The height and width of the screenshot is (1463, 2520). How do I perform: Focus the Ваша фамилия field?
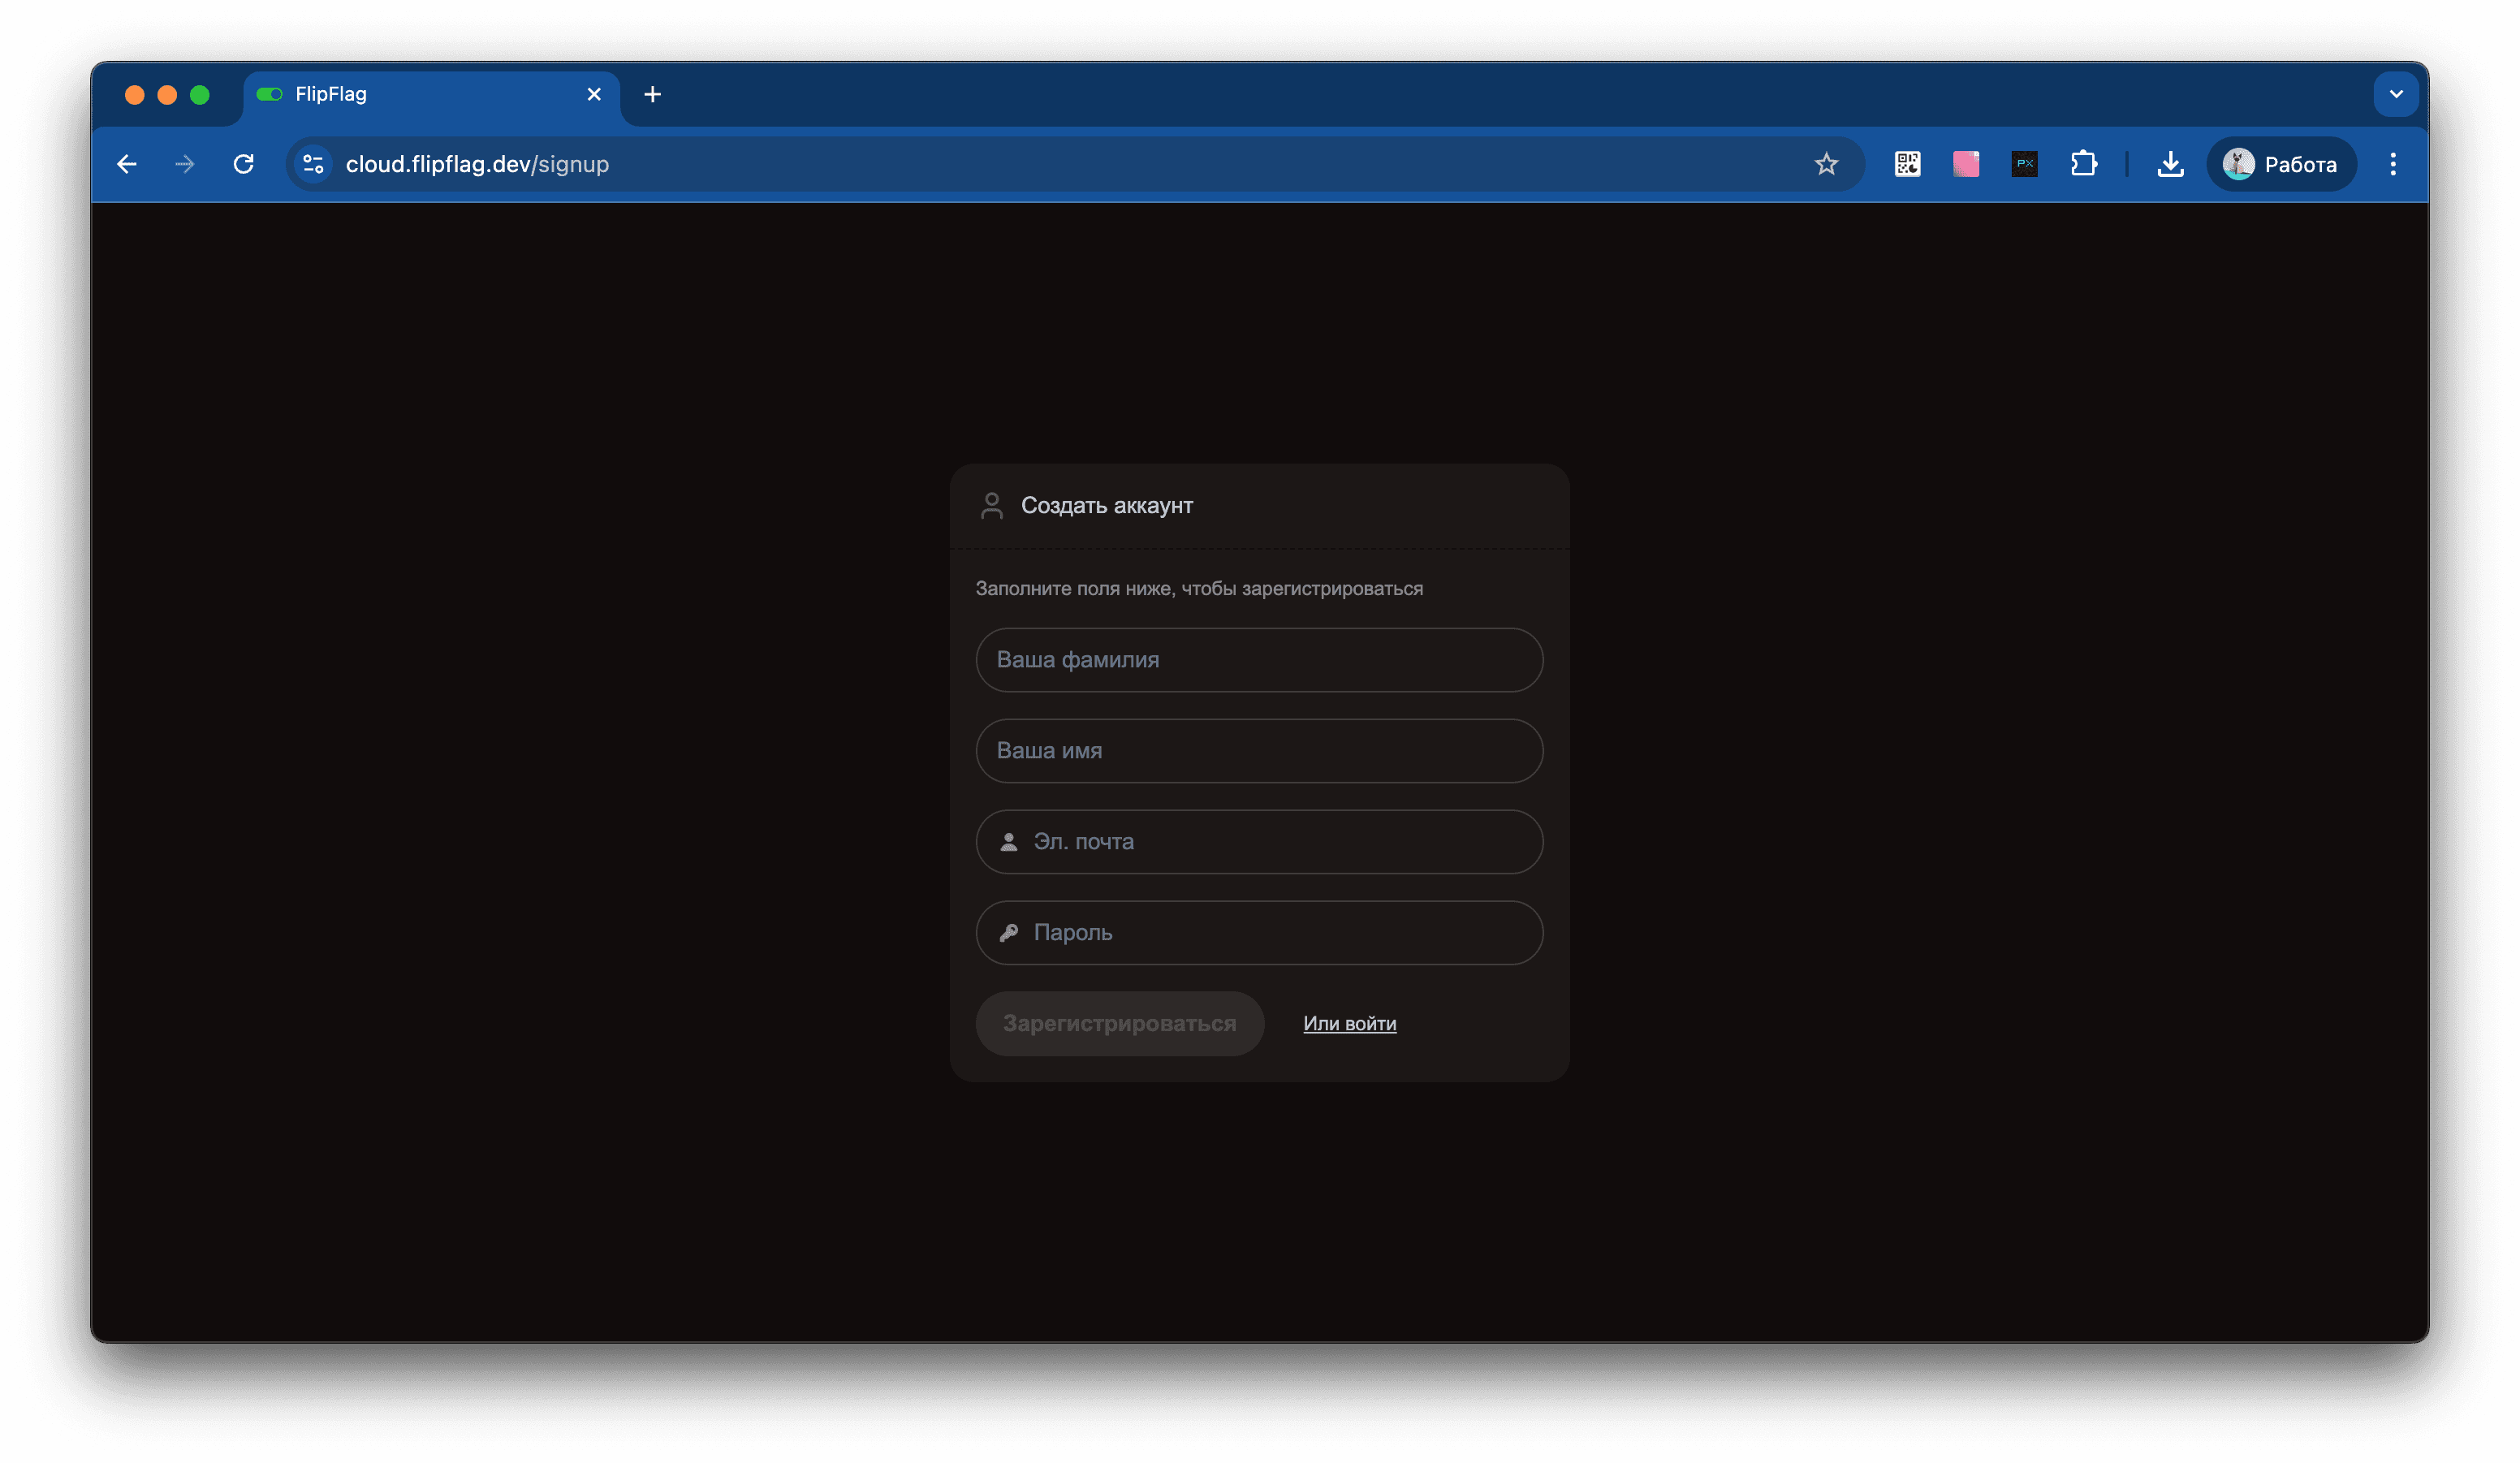tap(1259, 660)
